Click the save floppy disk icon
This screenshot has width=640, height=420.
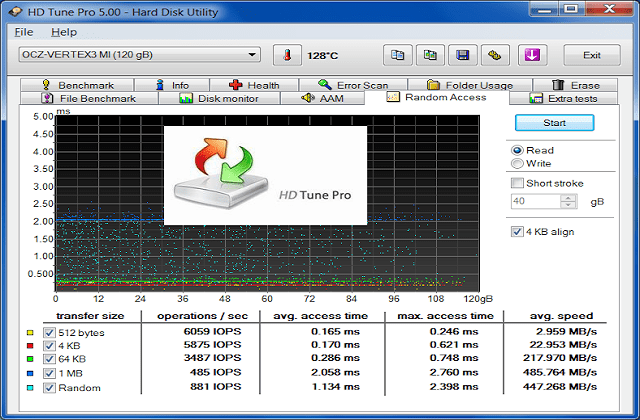pos(462,55)
